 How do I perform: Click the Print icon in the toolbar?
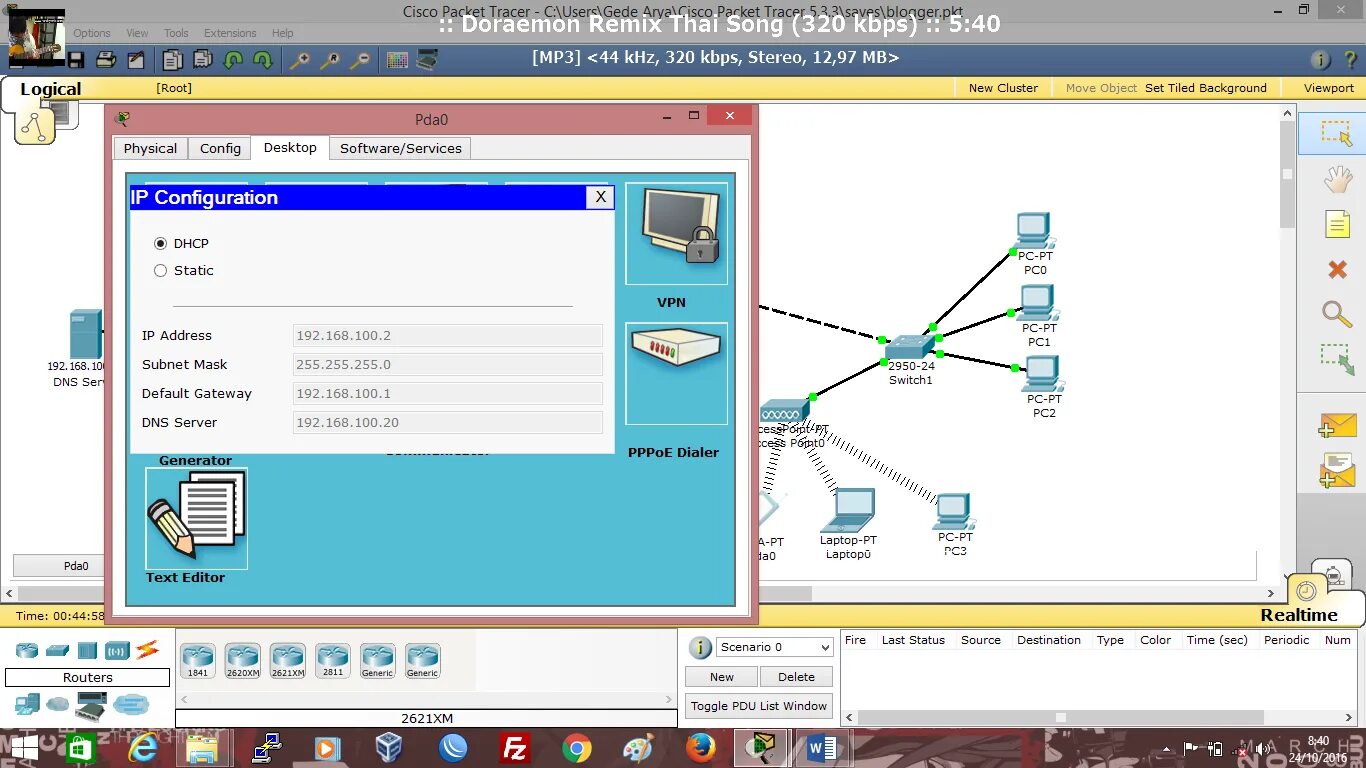point(106,60)
